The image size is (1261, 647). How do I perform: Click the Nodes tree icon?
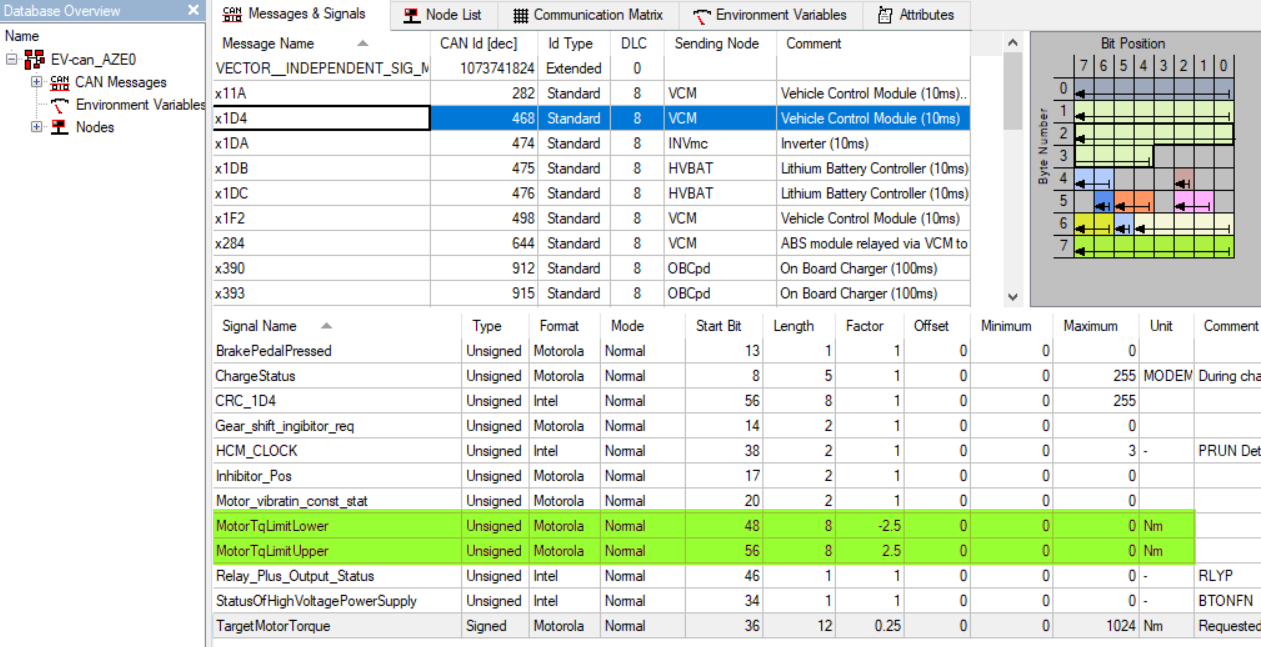tap(60, 127)
